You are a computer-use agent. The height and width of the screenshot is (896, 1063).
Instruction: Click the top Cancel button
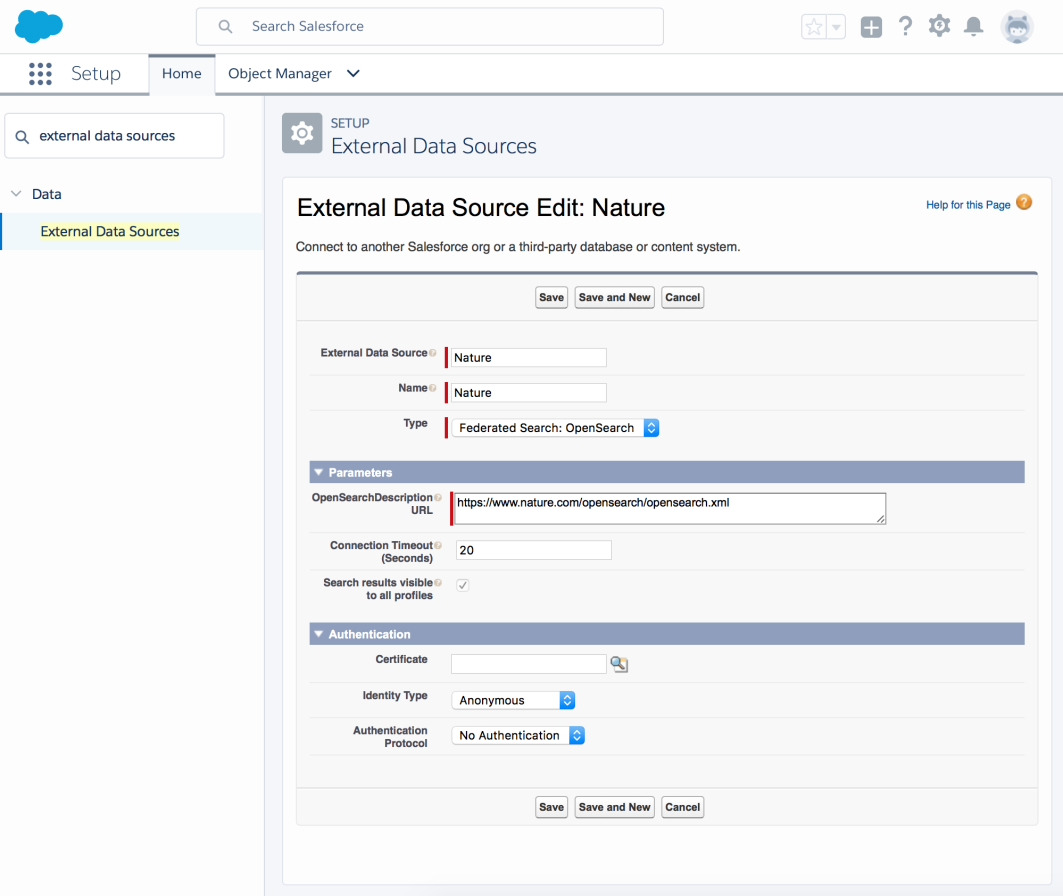[x=683, y=298]
